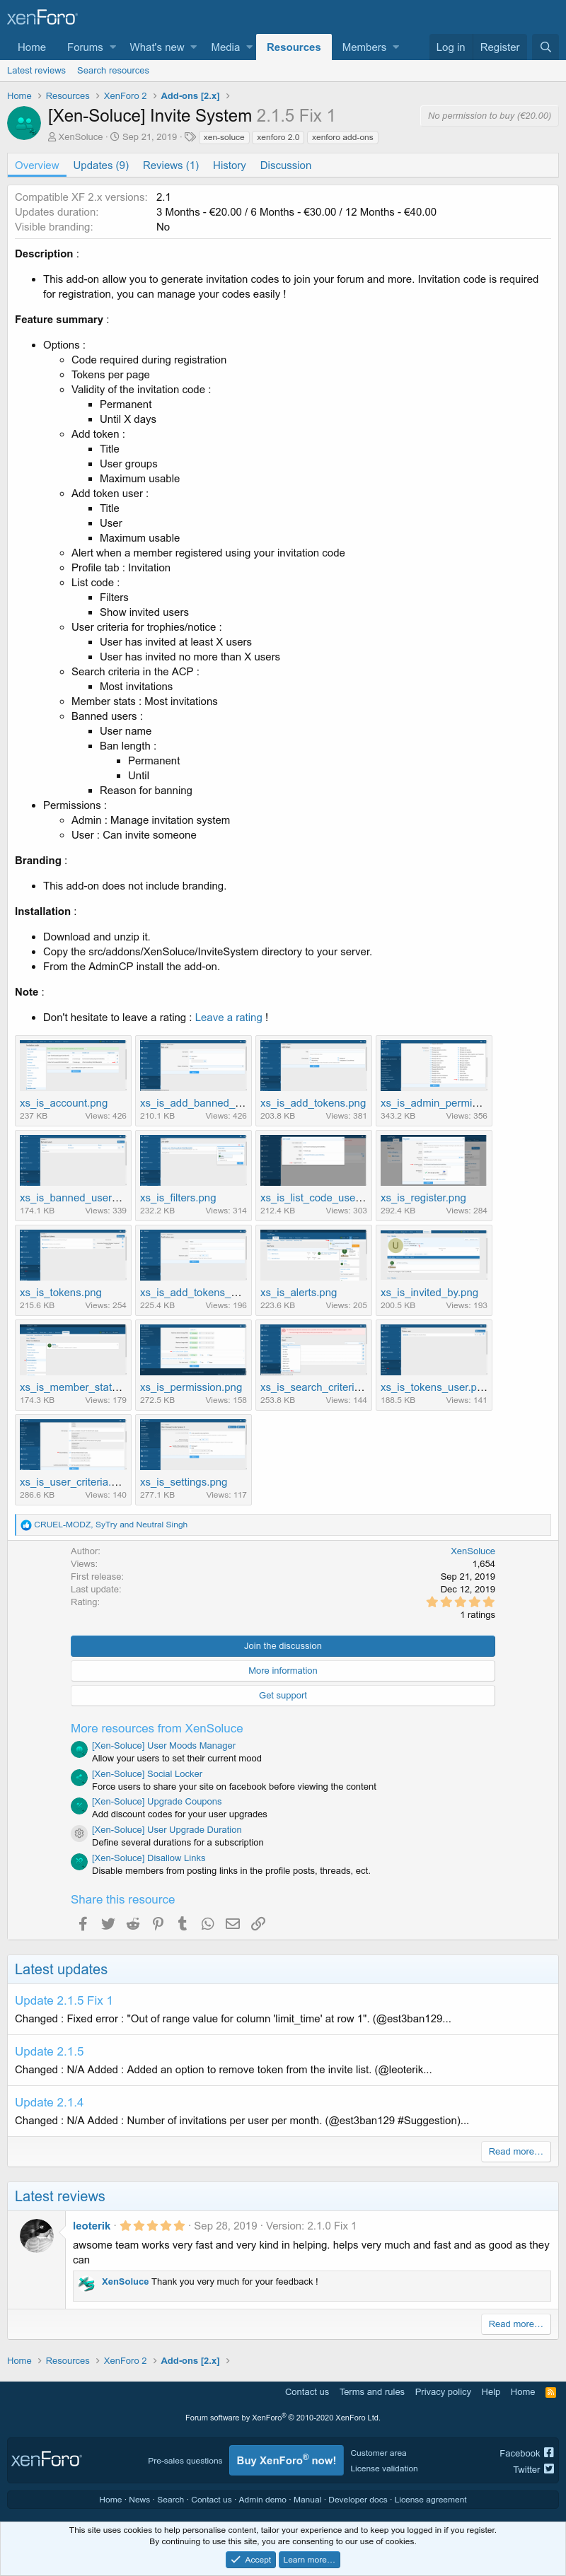Open the Privacy policy footer link
566x2576 pixels.
[x=443, y=2392]
